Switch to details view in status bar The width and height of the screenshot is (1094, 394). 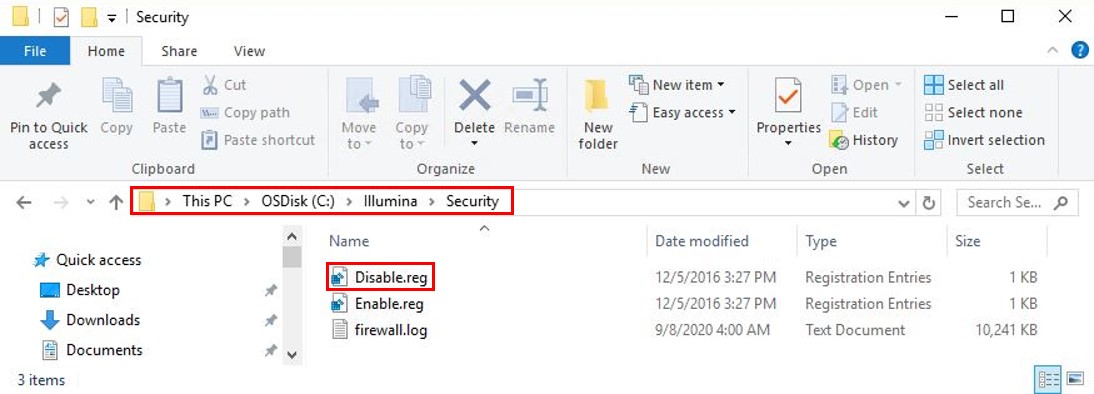coord(1049,380)
